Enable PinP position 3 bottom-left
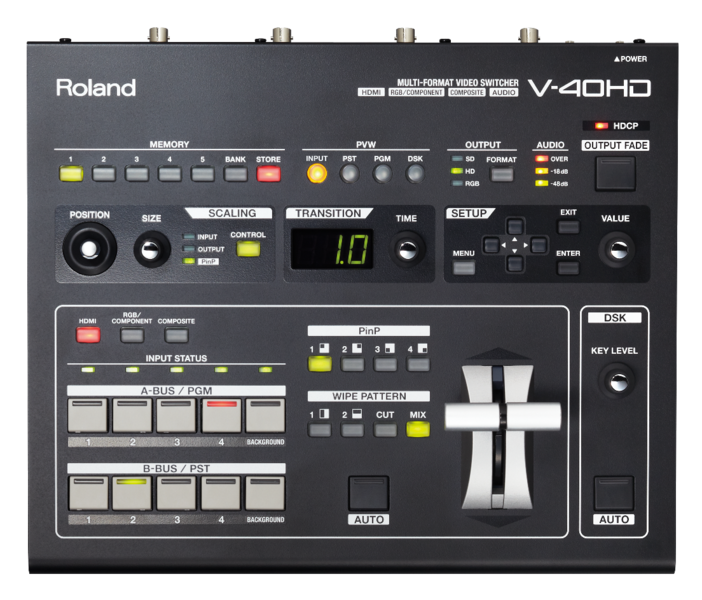Image resolution: width=702 pixels, height=600 pixels. [385, 364]
